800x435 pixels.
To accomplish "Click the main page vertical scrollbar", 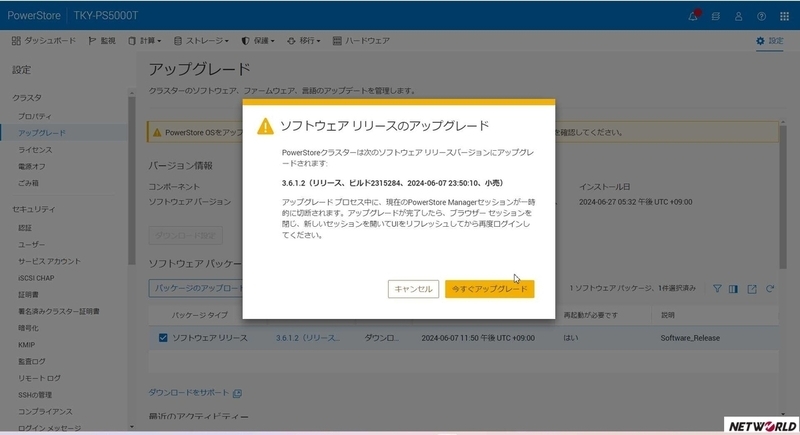I will pyautogui.click(x=783, y=196).
